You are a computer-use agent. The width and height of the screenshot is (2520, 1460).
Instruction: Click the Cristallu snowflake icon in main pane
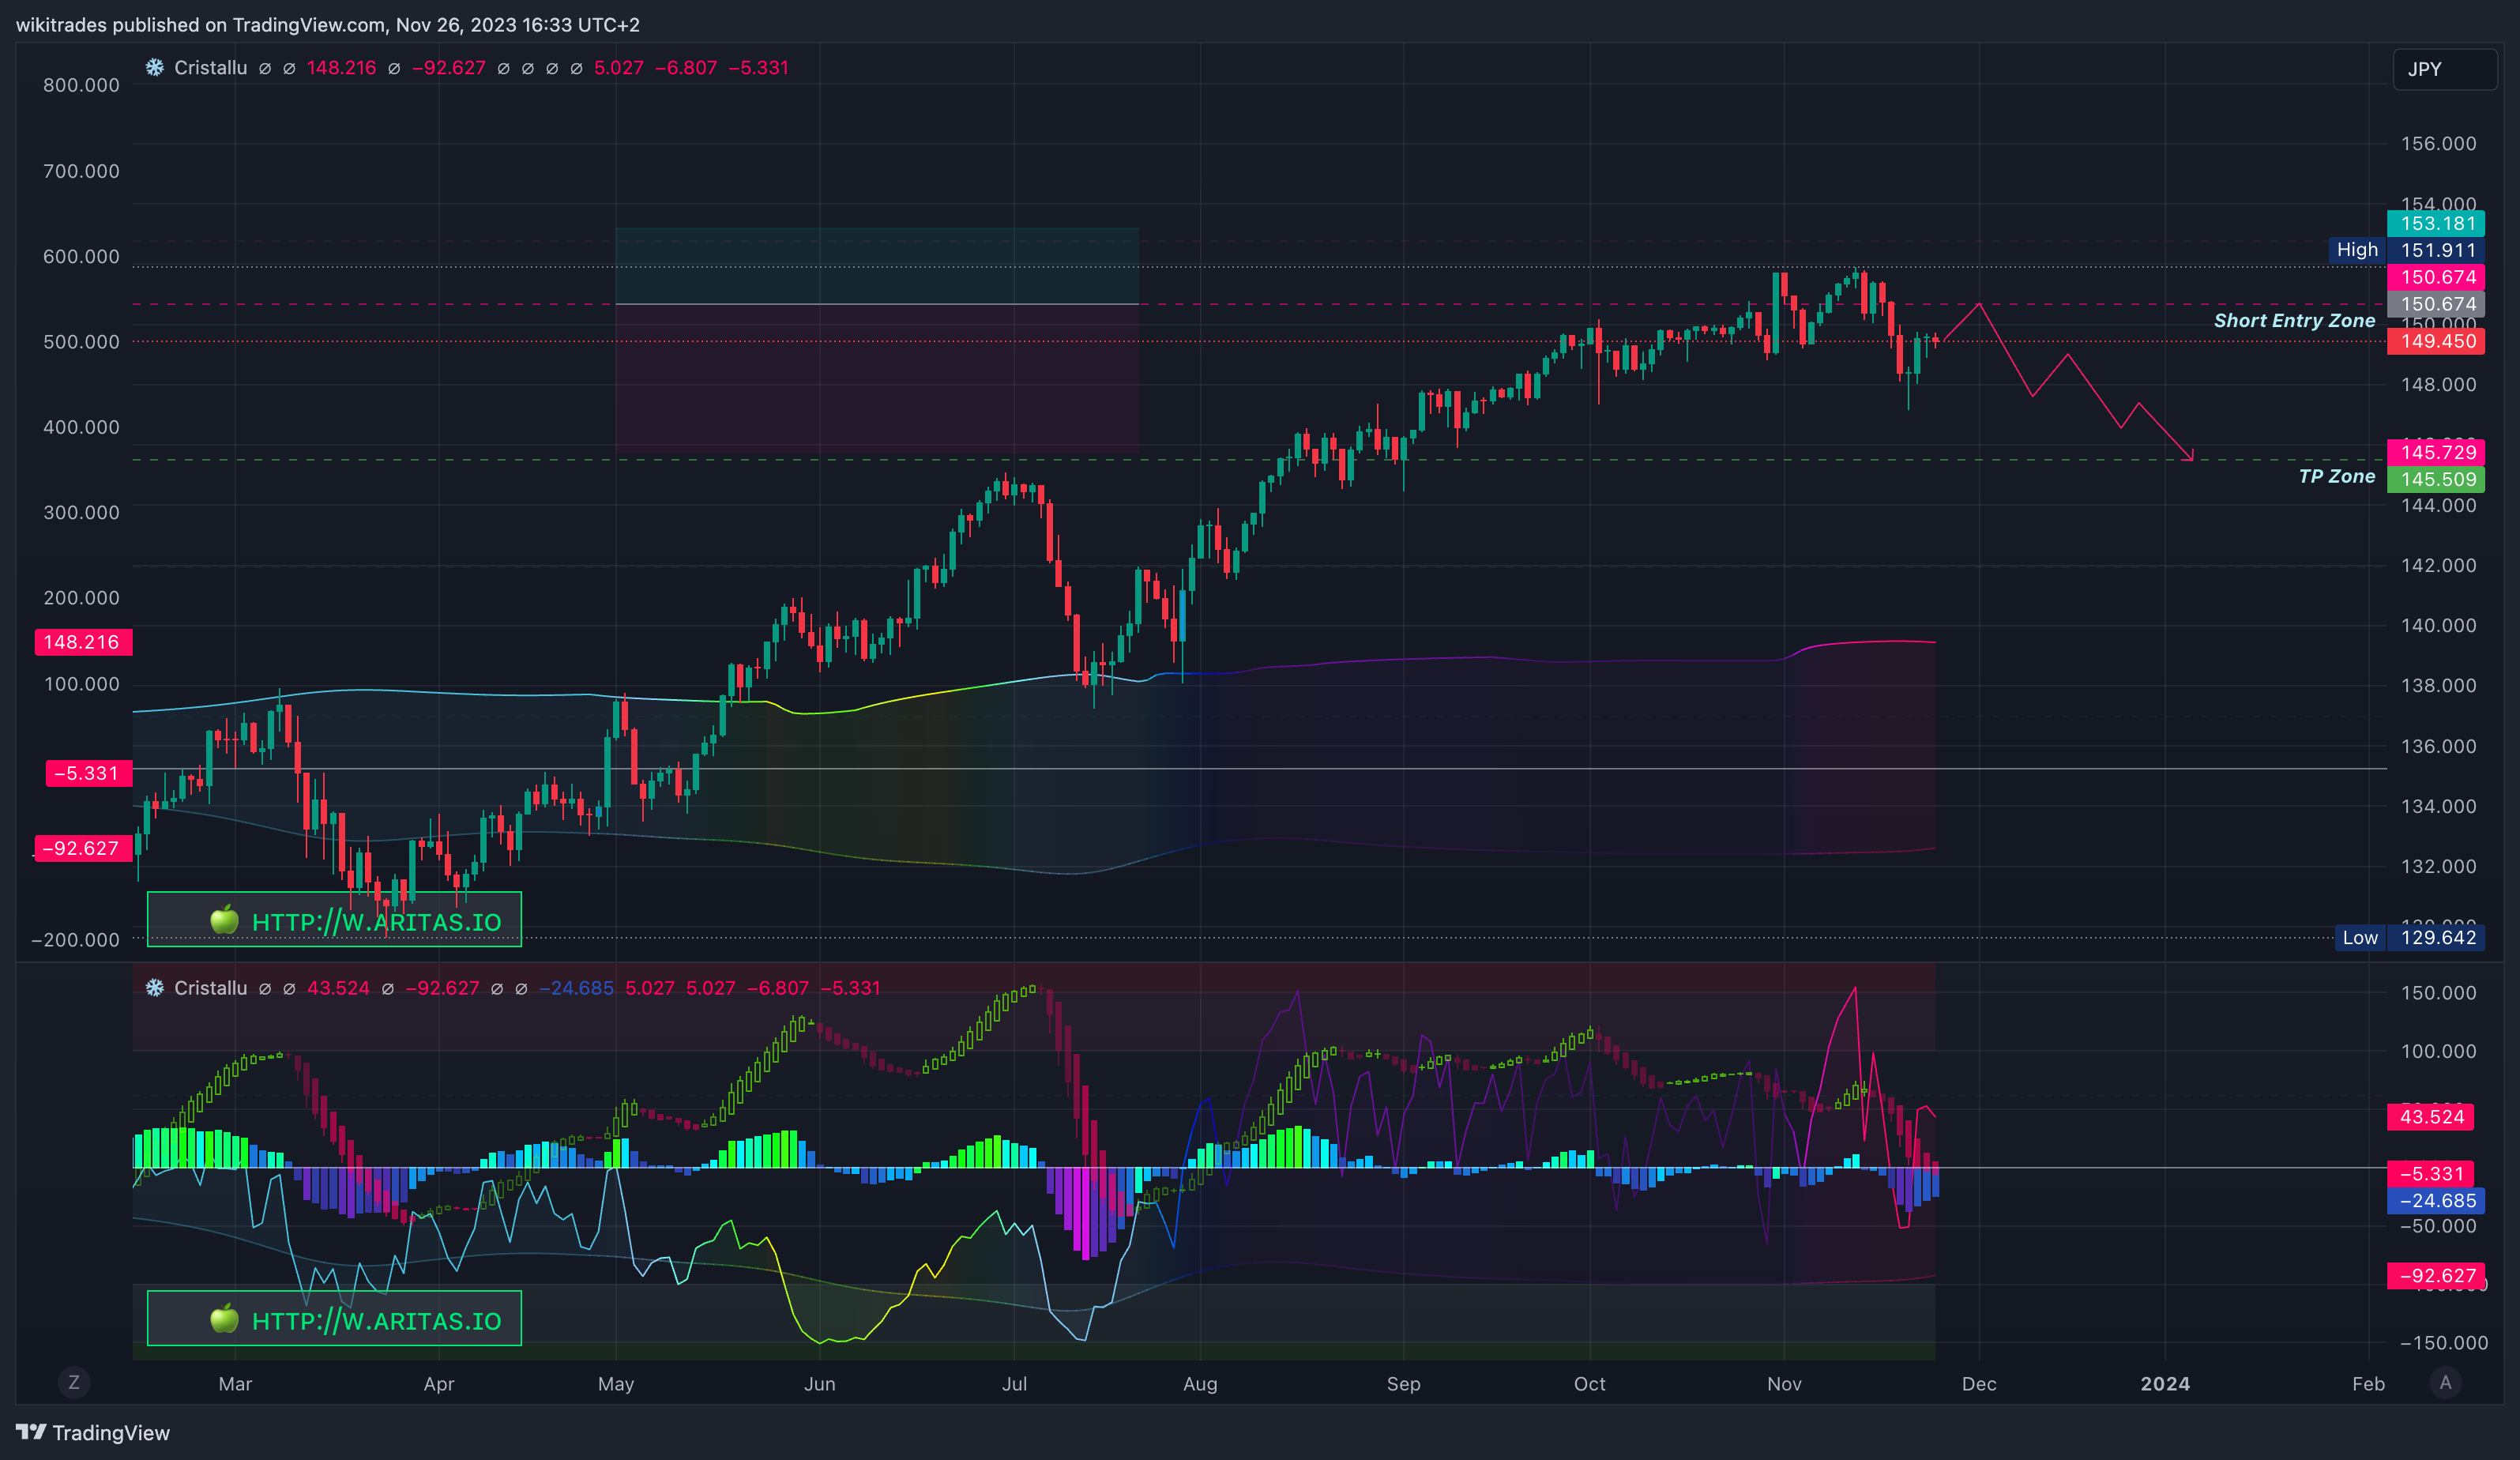click(x=155, y=68)
